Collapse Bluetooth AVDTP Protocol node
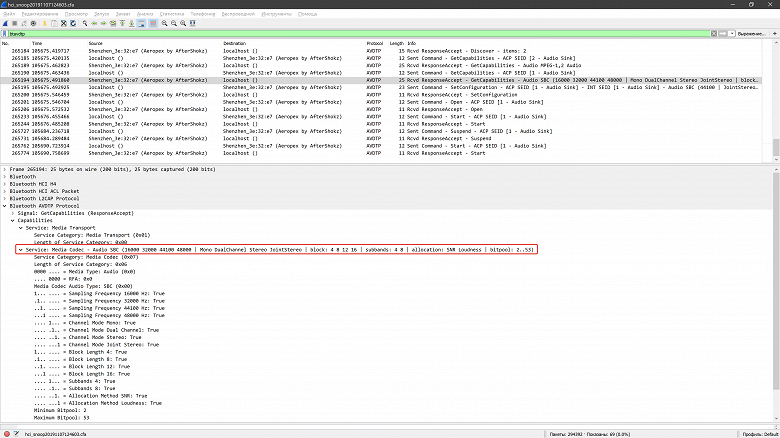 click(x=5, y=206)
